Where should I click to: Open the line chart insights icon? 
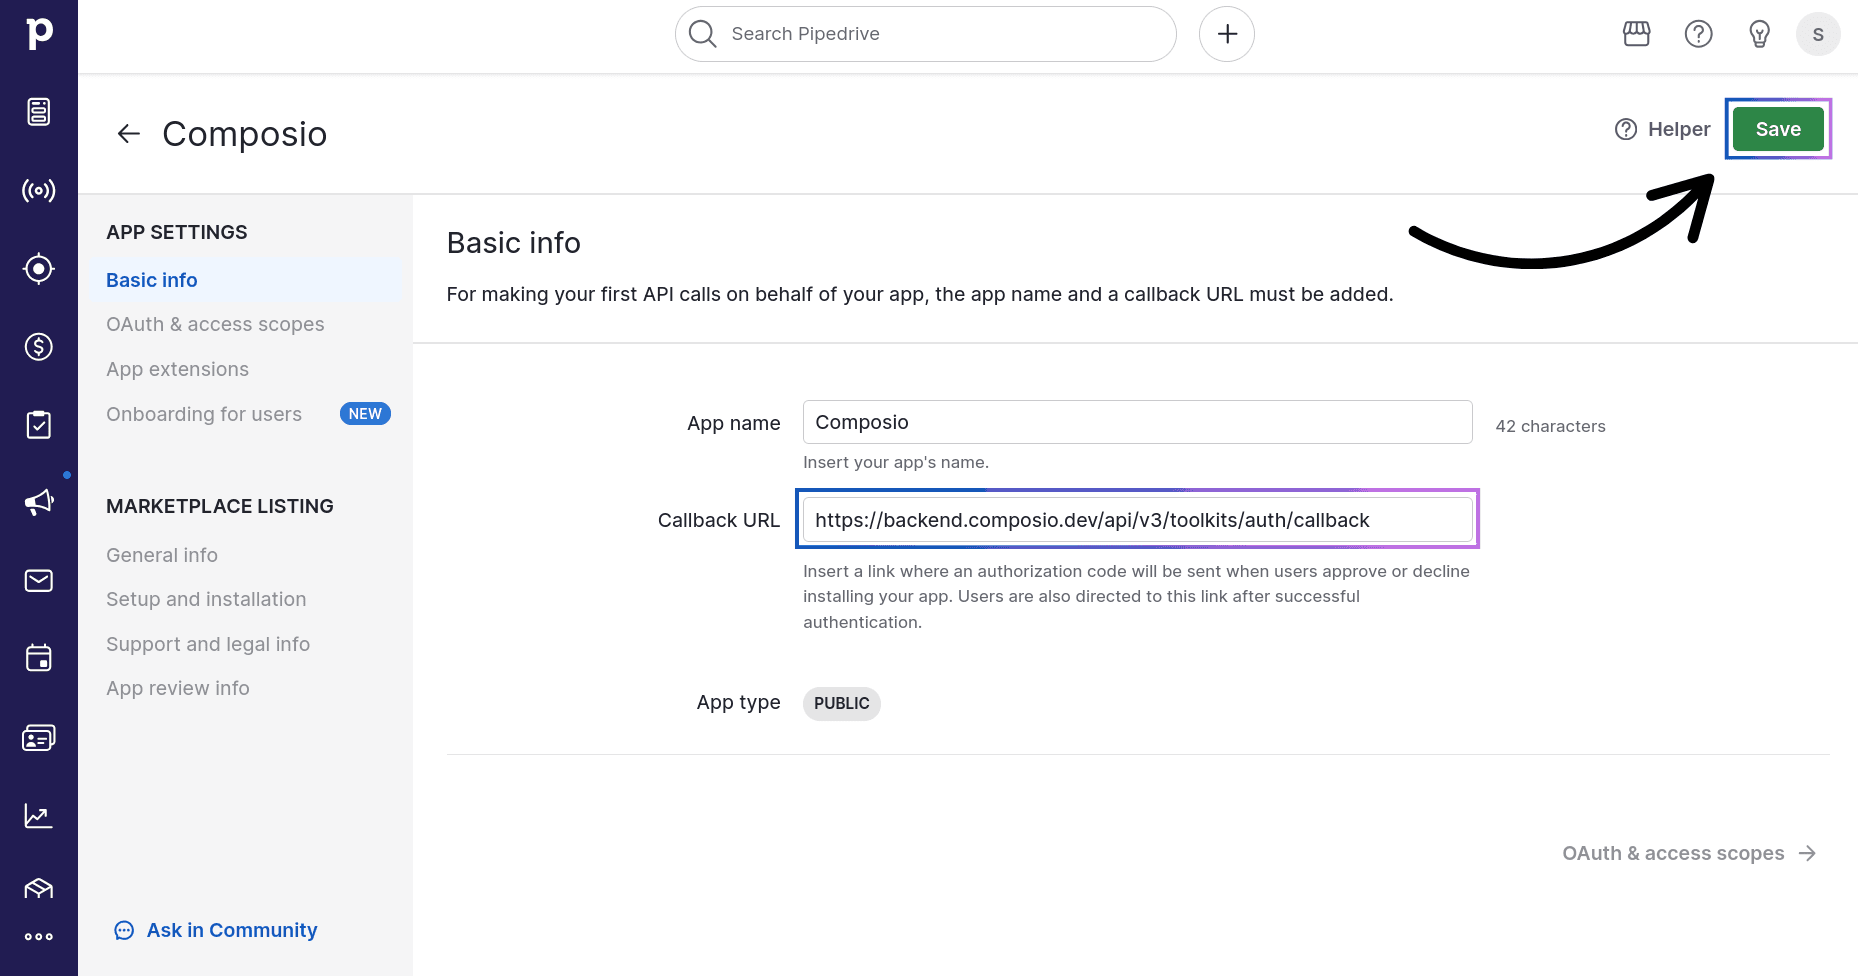click(39, 816)
